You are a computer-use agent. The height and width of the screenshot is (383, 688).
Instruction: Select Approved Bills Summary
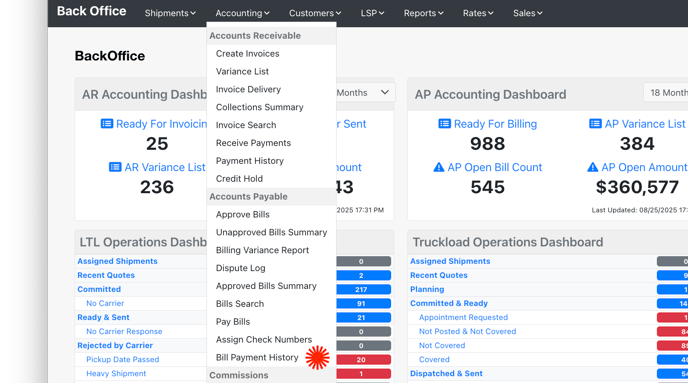pos(266,286)
